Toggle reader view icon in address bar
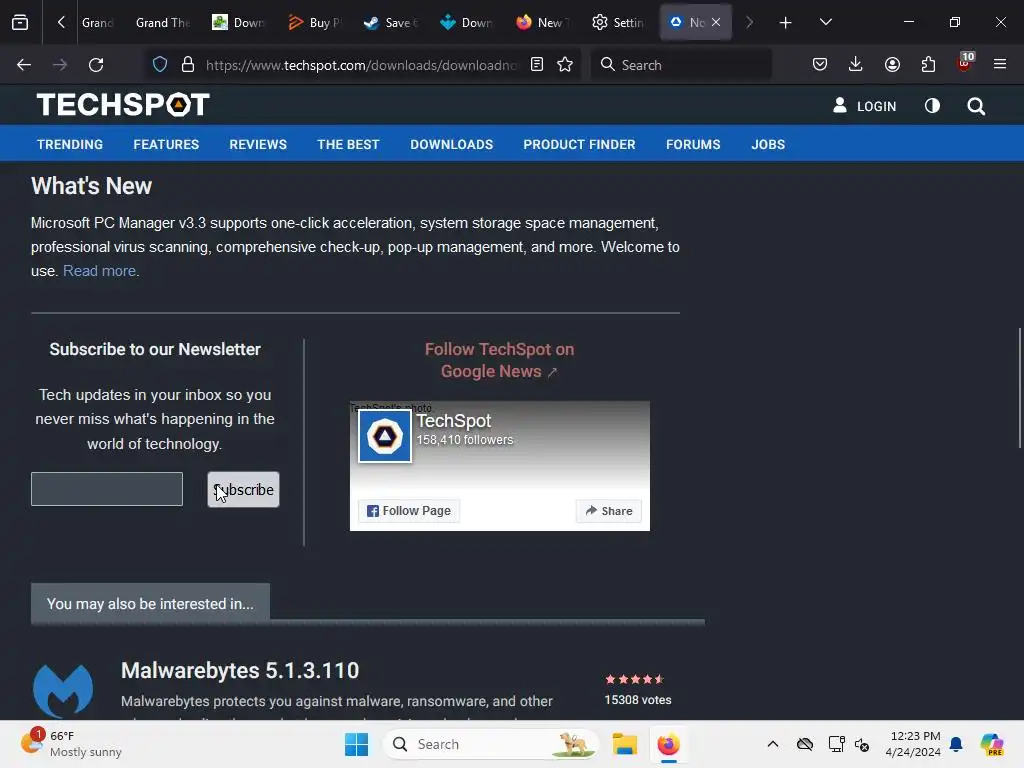 537,64
